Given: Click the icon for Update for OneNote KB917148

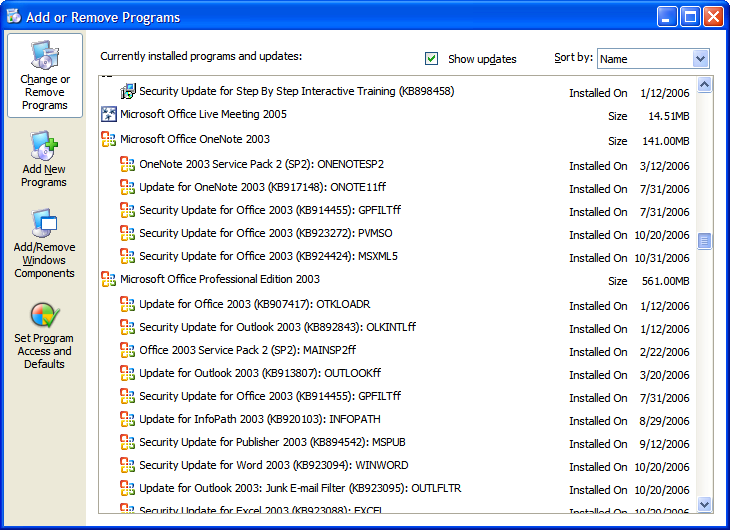Looking at the screenshot, I should [128, 187].
